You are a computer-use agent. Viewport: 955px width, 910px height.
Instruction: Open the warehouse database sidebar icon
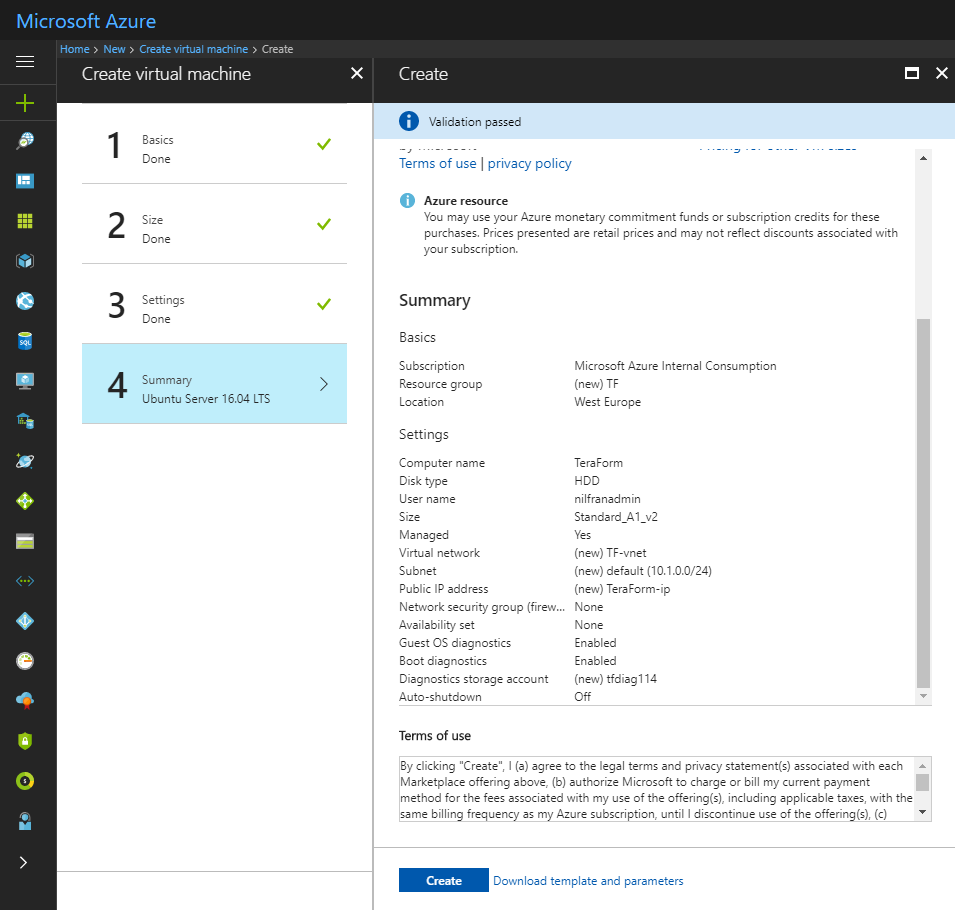(25, 421)
